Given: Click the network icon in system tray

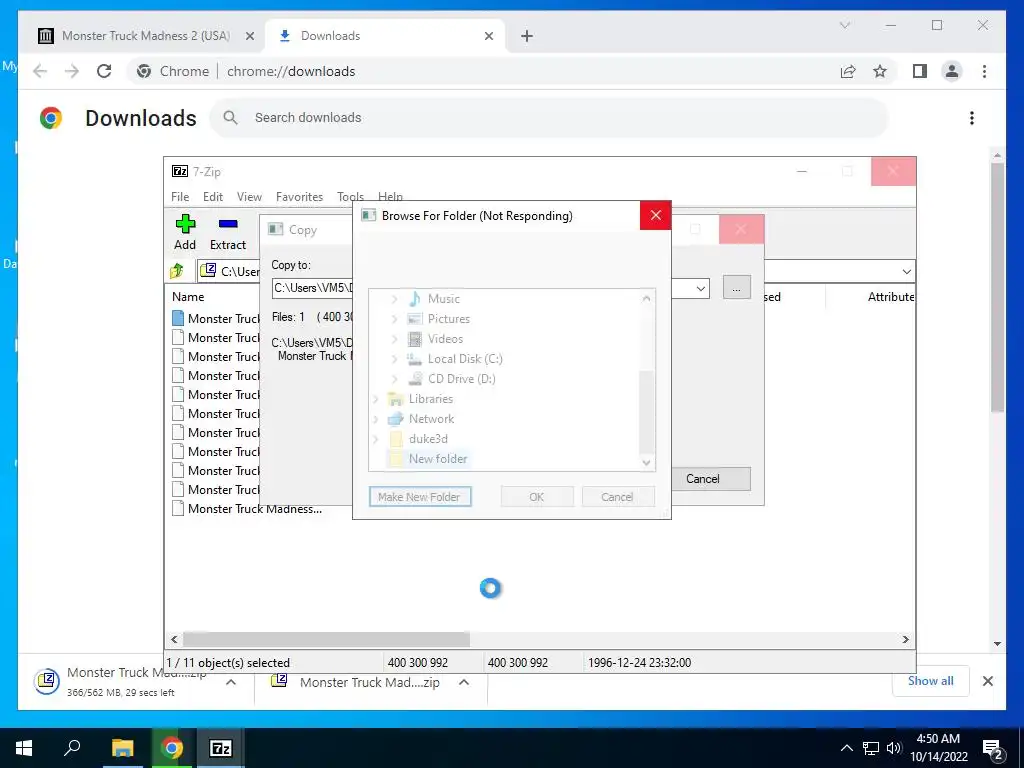Looking at the screenshot, I should [x=871, y=748].
